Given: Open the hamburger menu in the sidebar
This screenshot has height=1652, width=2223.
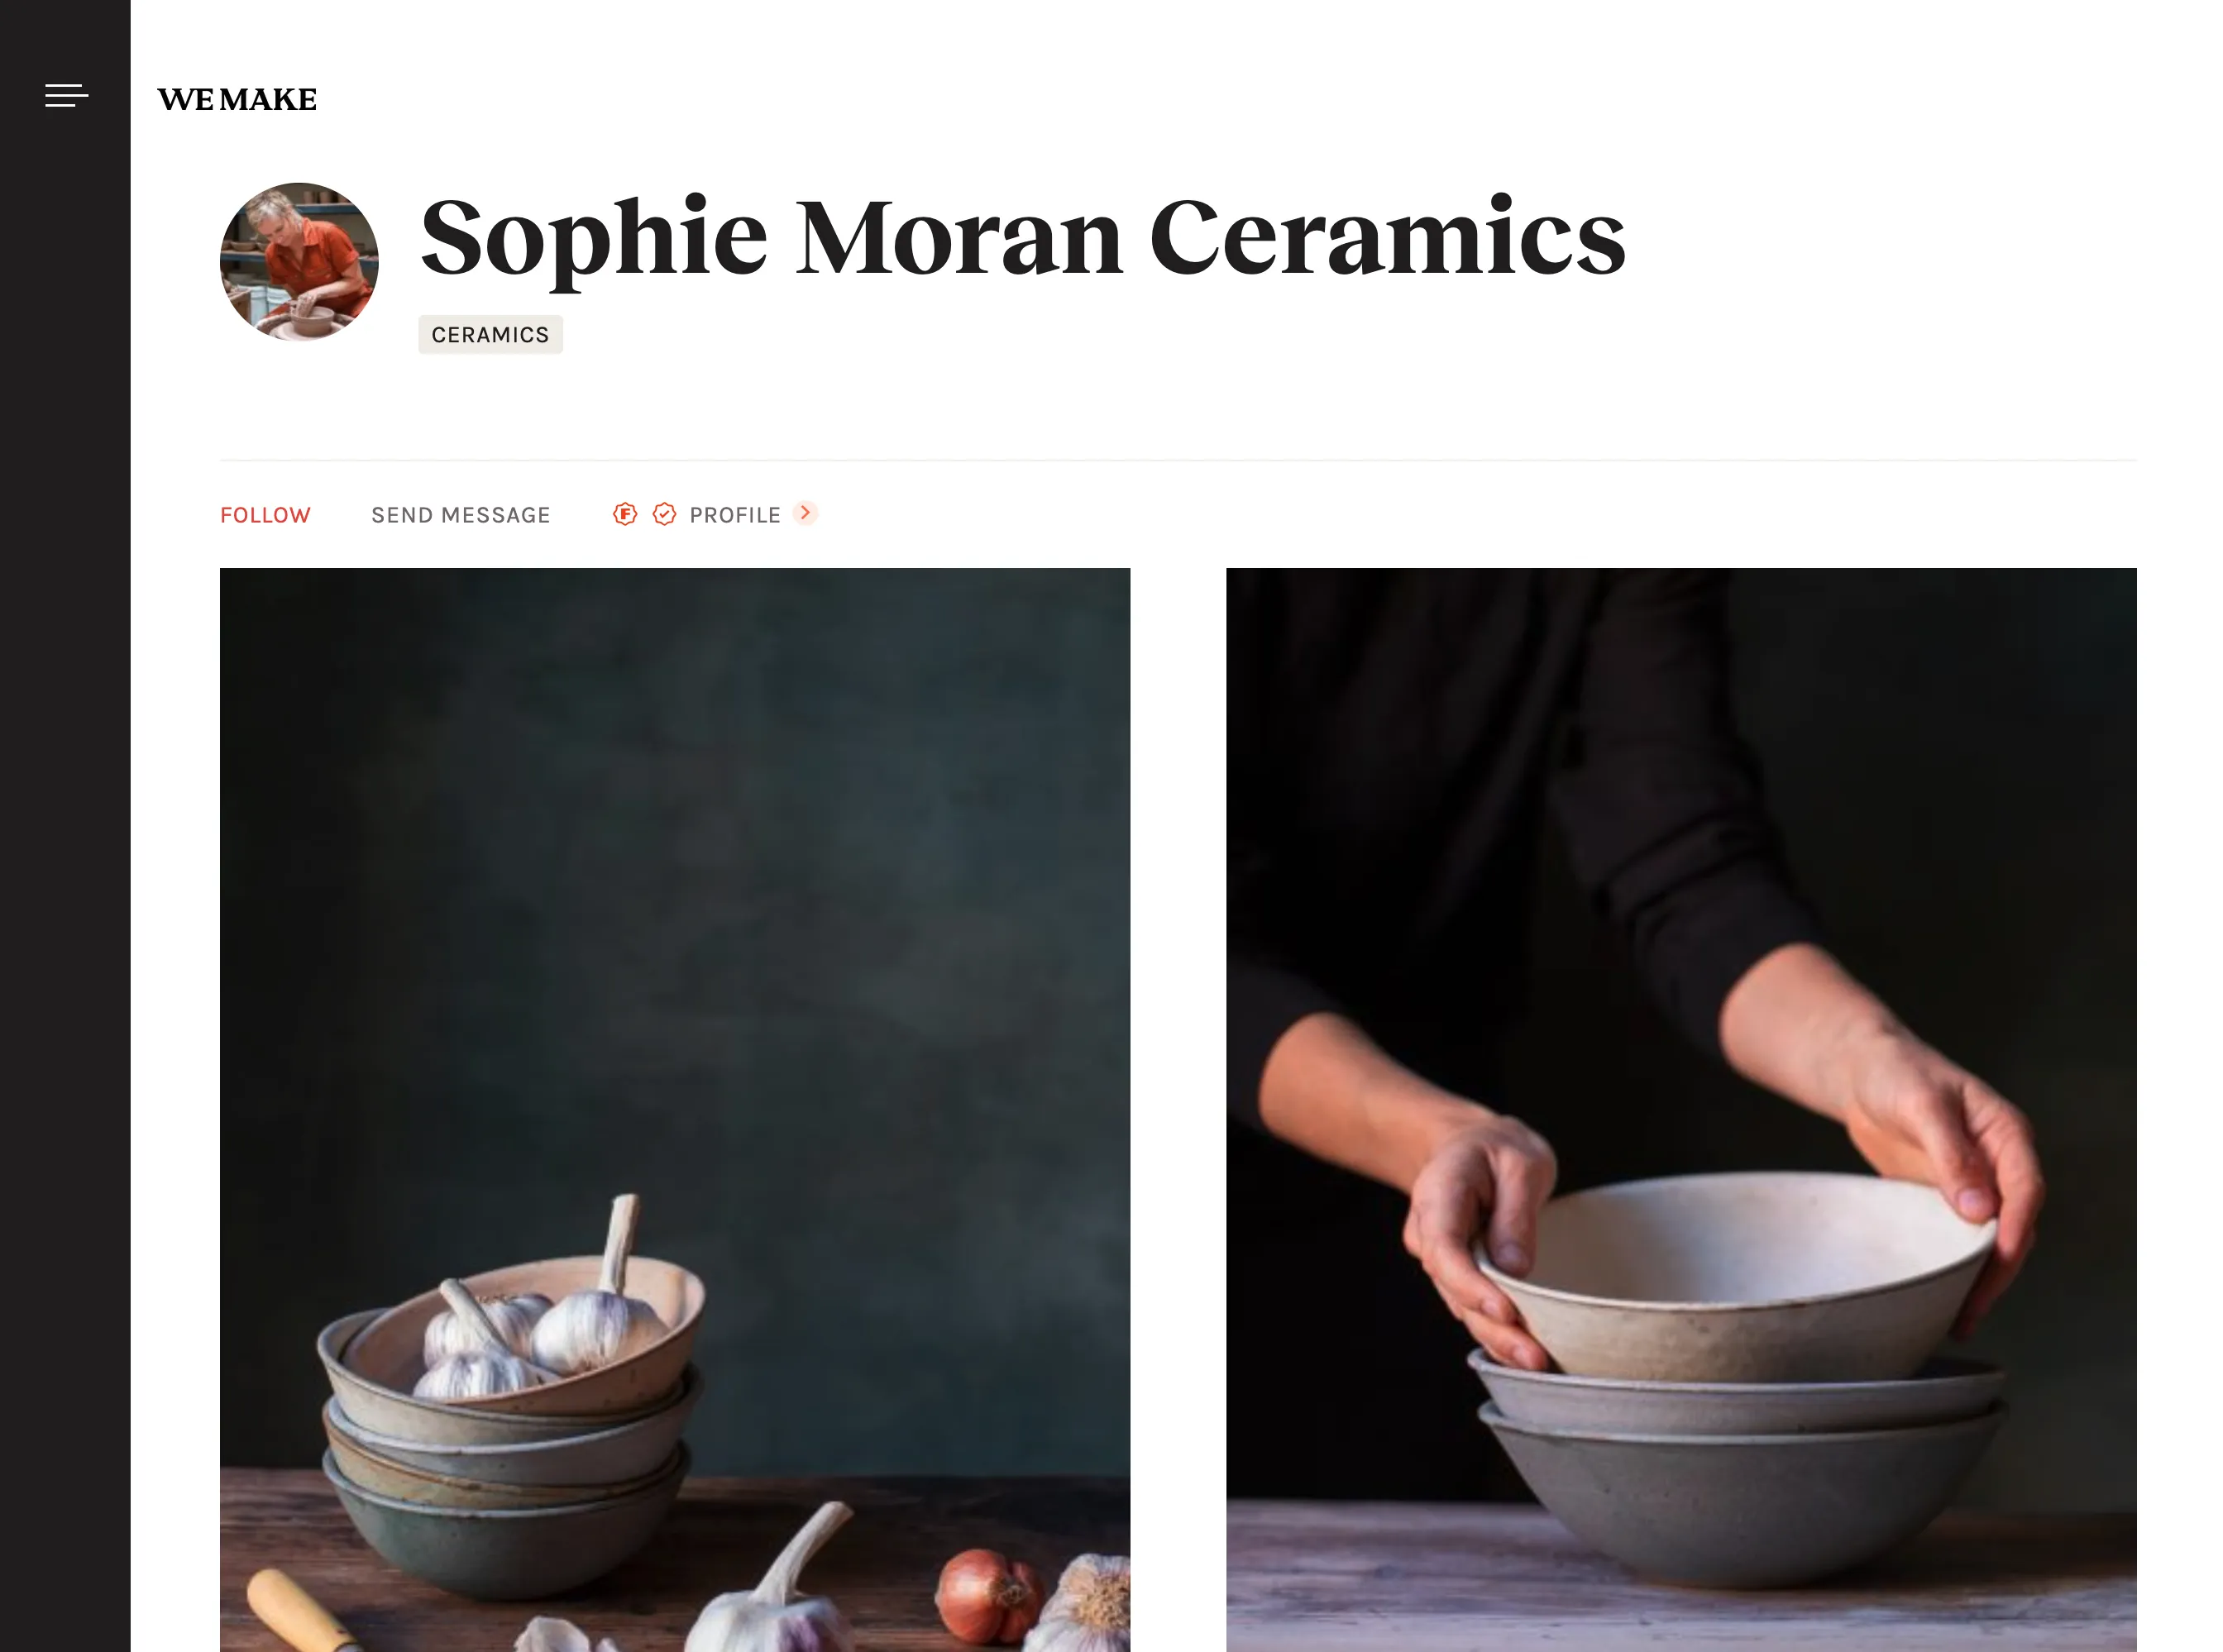Looking at the screenshot, I should (66, 96).
